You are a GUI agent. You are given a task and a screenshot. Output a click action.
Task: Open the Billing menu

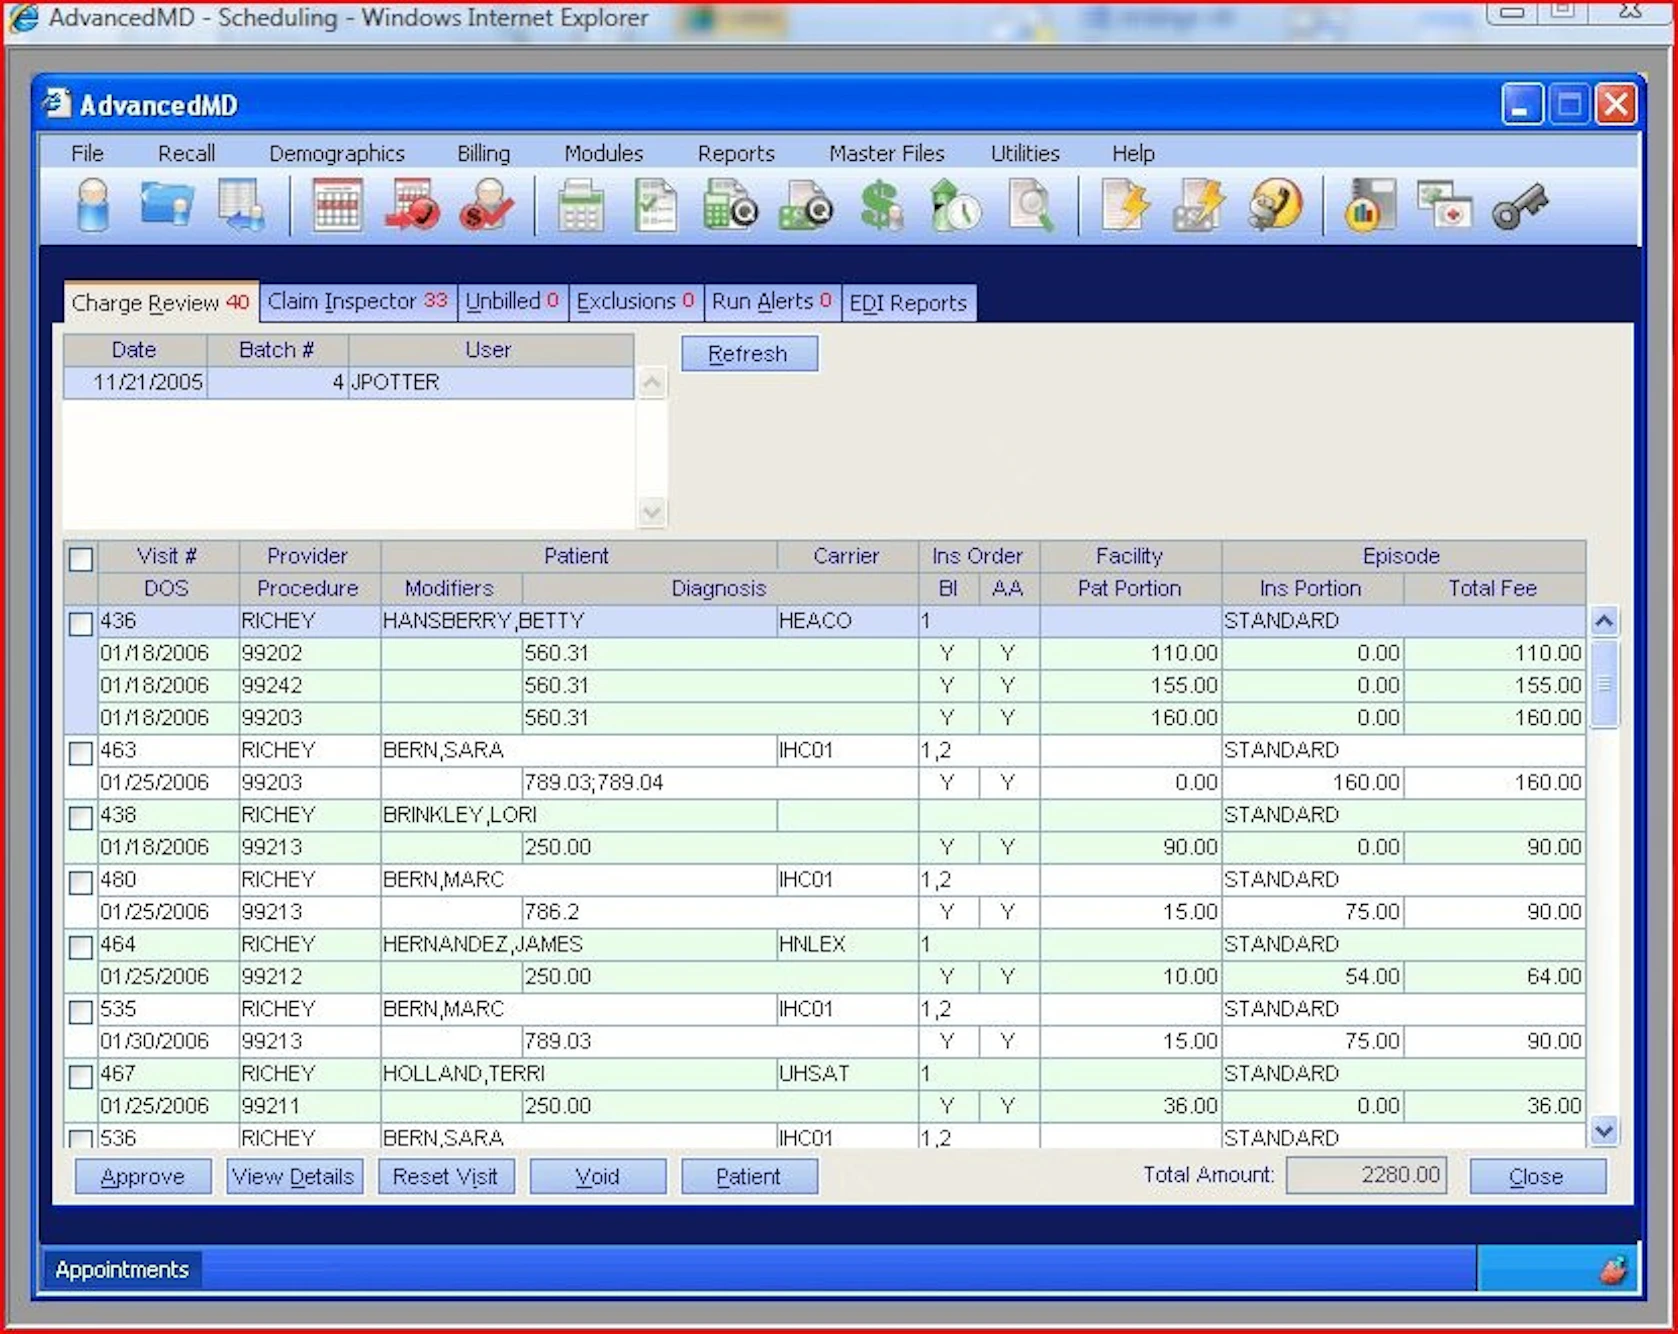click(483, 153)
